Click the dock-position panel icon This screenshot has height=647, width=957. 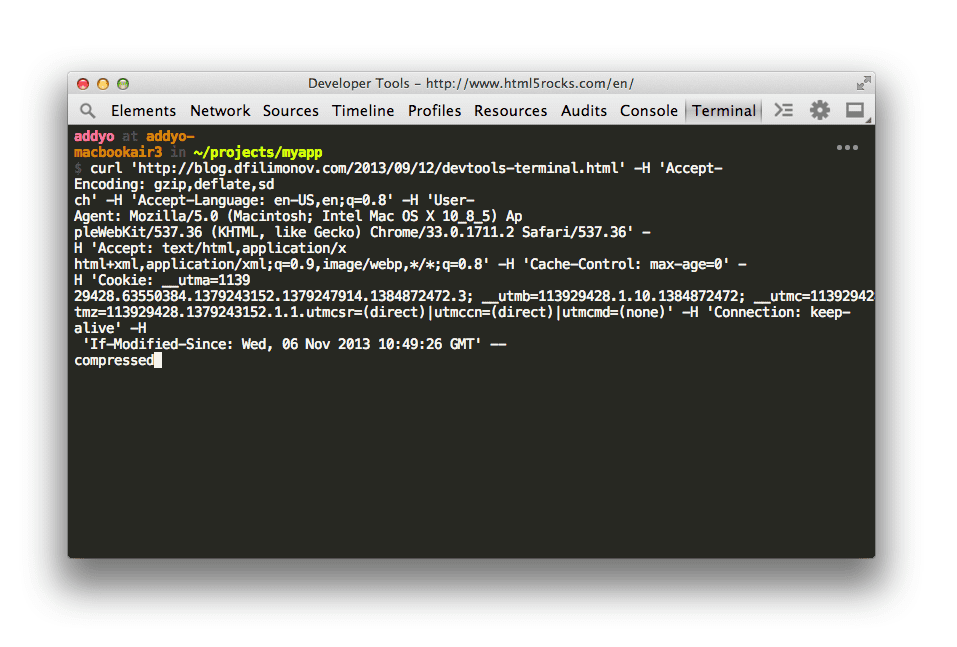[855, 110]
